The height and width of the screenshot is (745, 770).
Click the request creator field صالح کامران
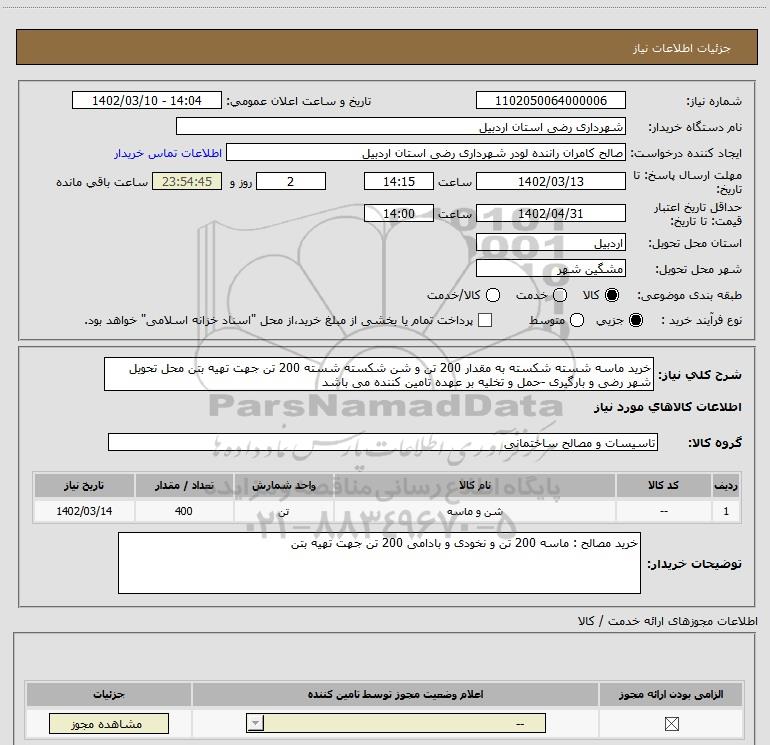426,153
